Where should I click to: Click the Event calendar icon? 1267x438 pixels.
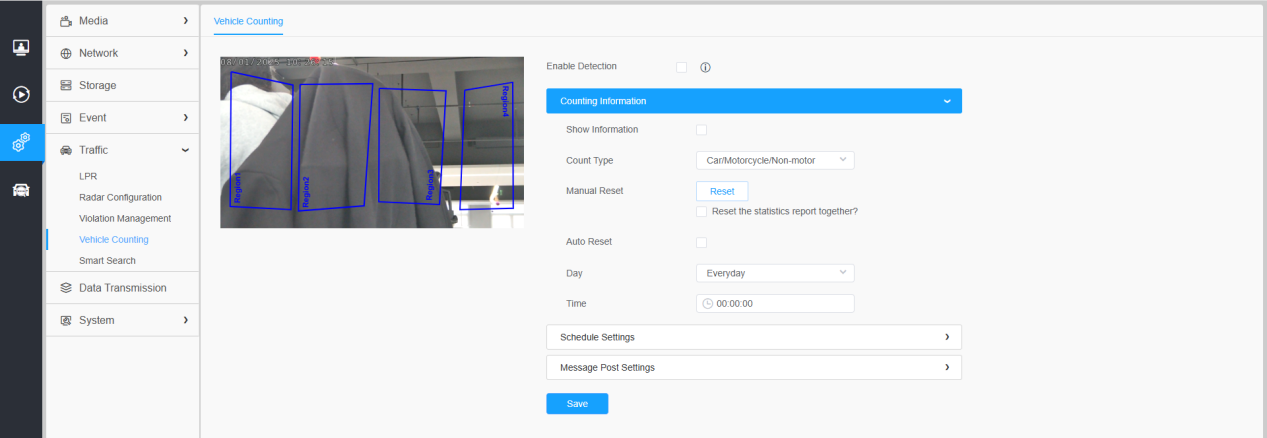click(66, 118)
